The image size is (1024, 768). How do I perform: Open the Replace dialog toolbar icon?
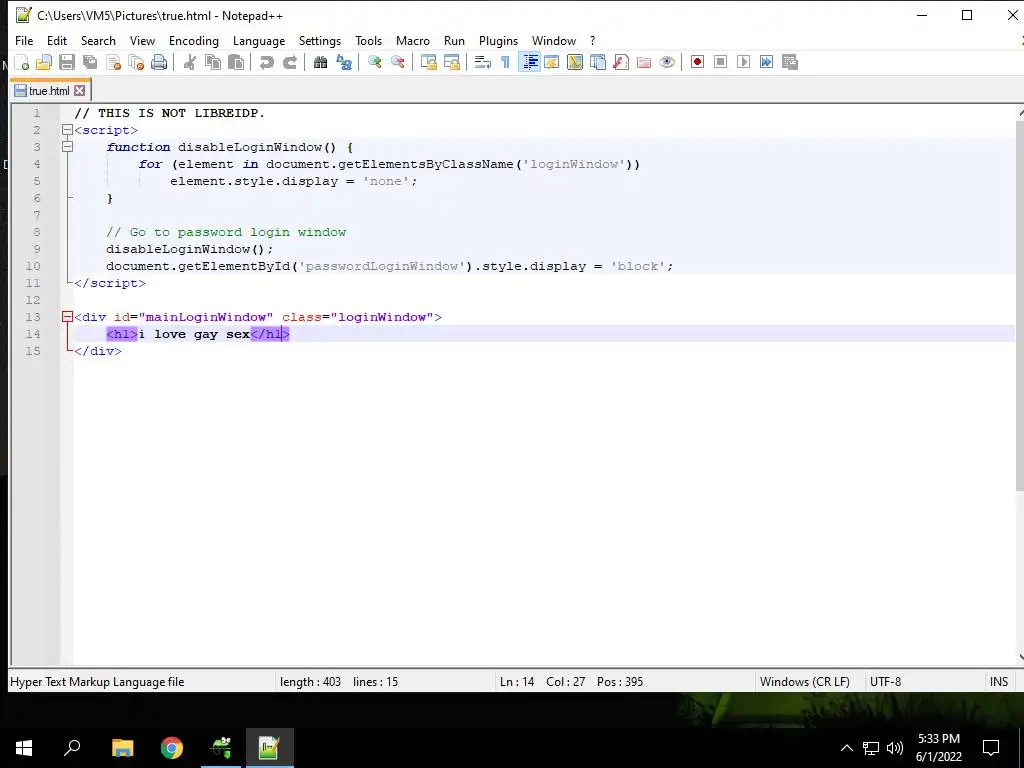[344, 62]
